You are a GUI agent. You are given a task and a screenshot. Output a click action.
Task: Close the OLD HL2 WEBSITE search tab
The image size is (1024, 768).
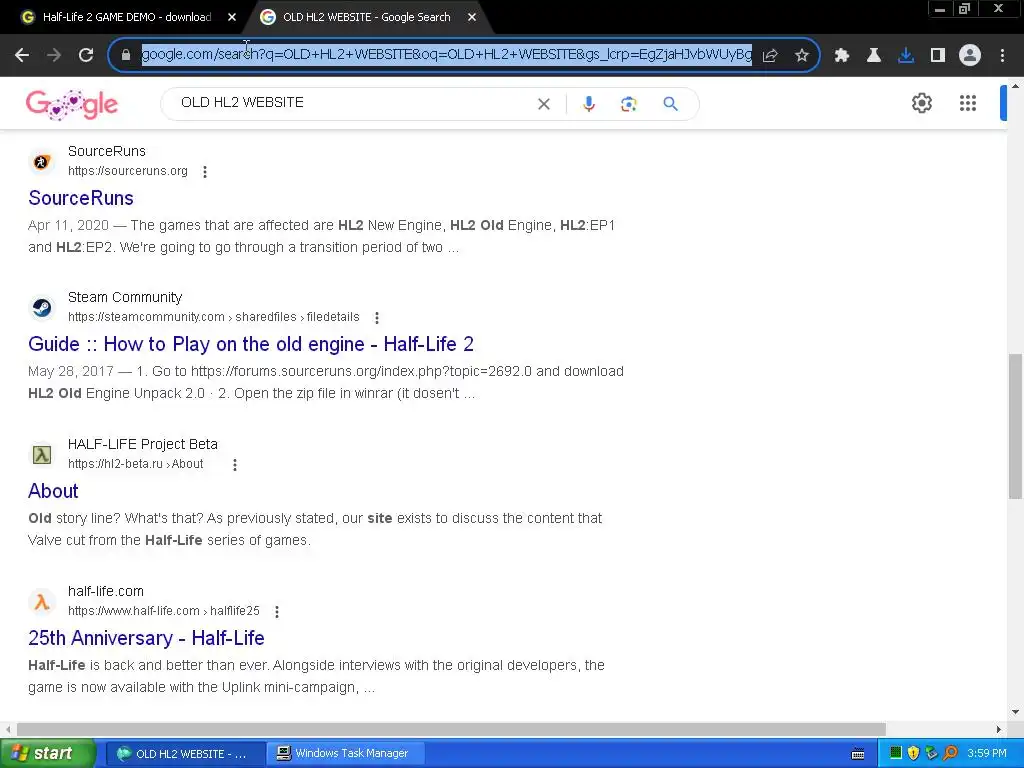click(x=472, y=18)
